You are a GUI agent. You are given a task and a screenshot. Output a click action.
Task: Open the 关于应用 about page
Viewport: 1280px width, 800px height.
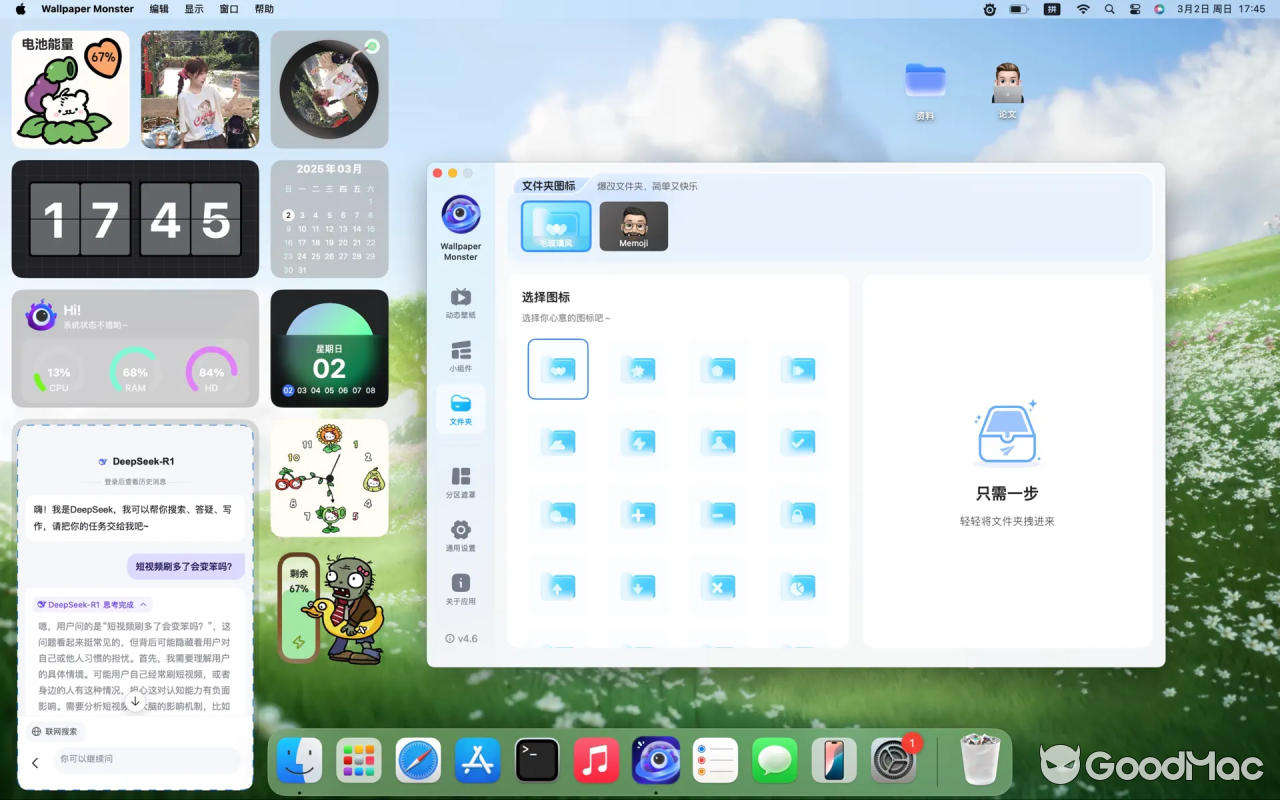tap(460, 589)
